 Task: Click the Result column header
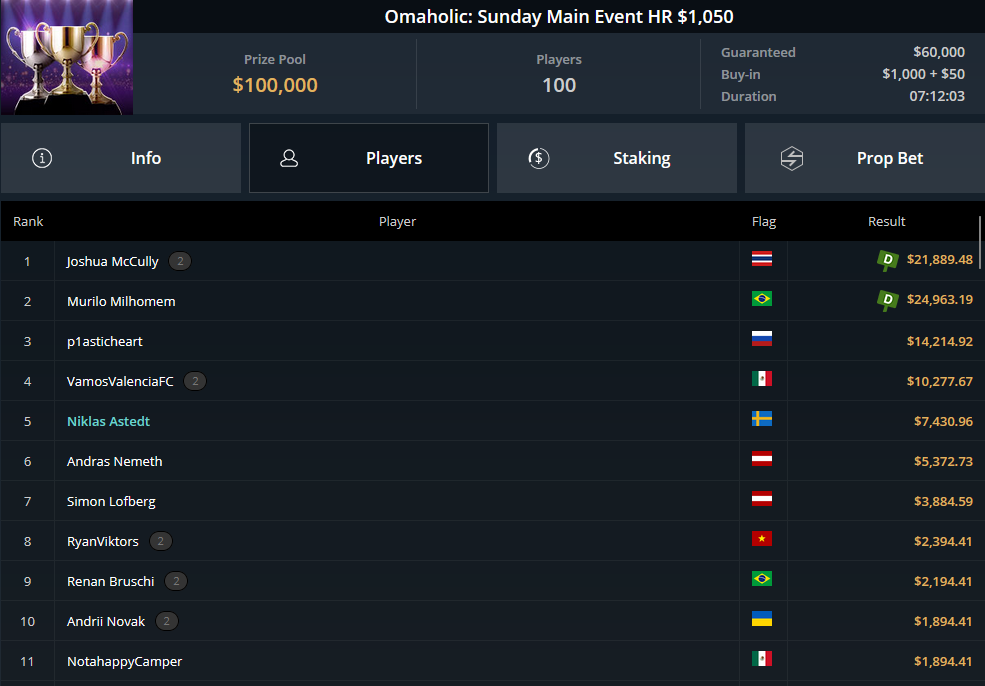click(886, 221)
